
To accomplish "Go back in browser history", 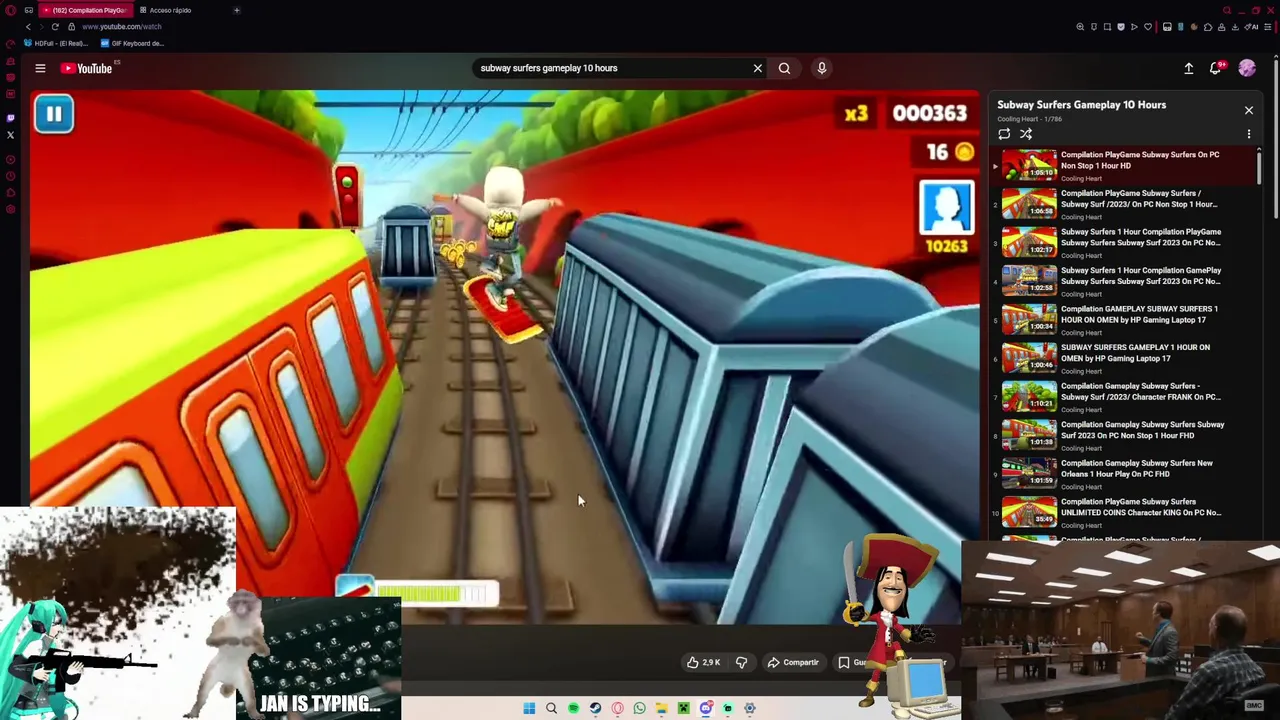I will pyautogui.click(x=28, y=27).
